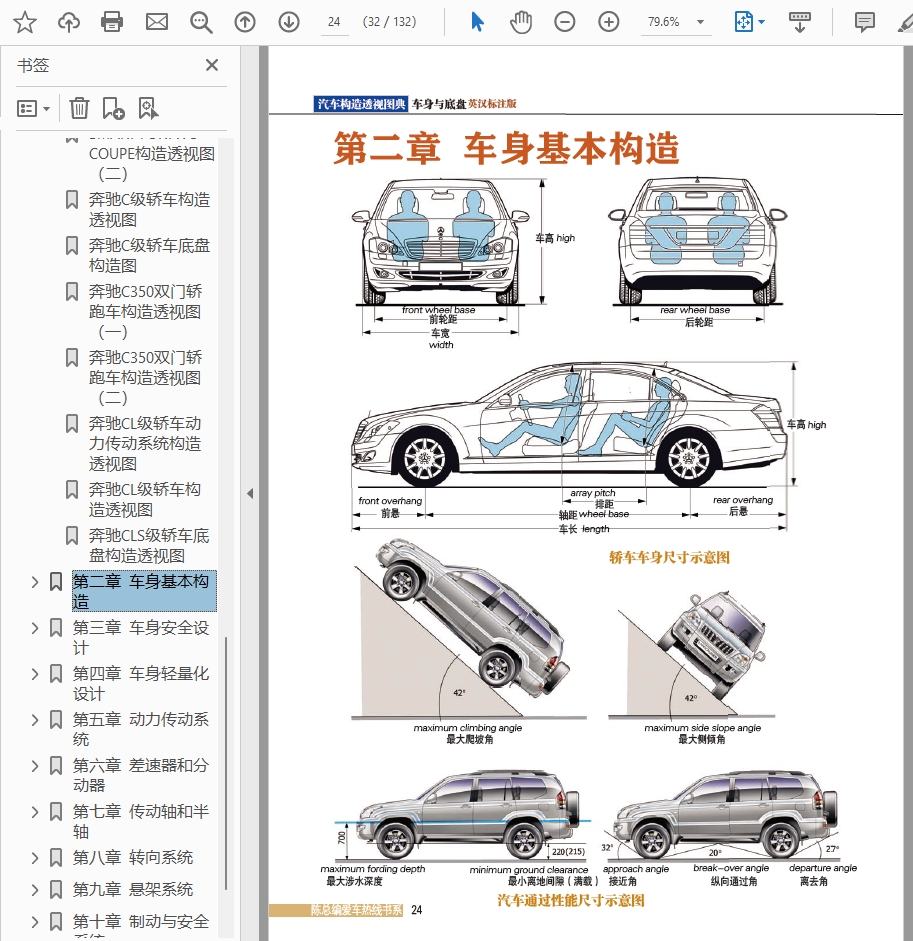Select the 奔驰C级轿车底盘构造图 bookmark

(x=149, y=255)
